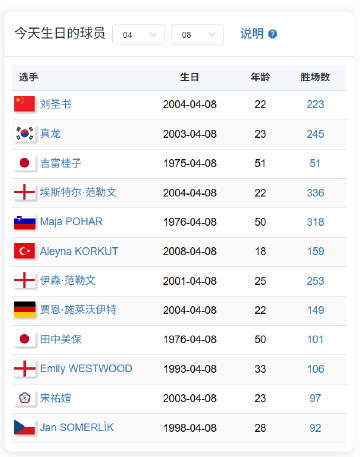360x457 pixels.
Task: Open Jan SOMERLİK player link
Action: point(77,427)
